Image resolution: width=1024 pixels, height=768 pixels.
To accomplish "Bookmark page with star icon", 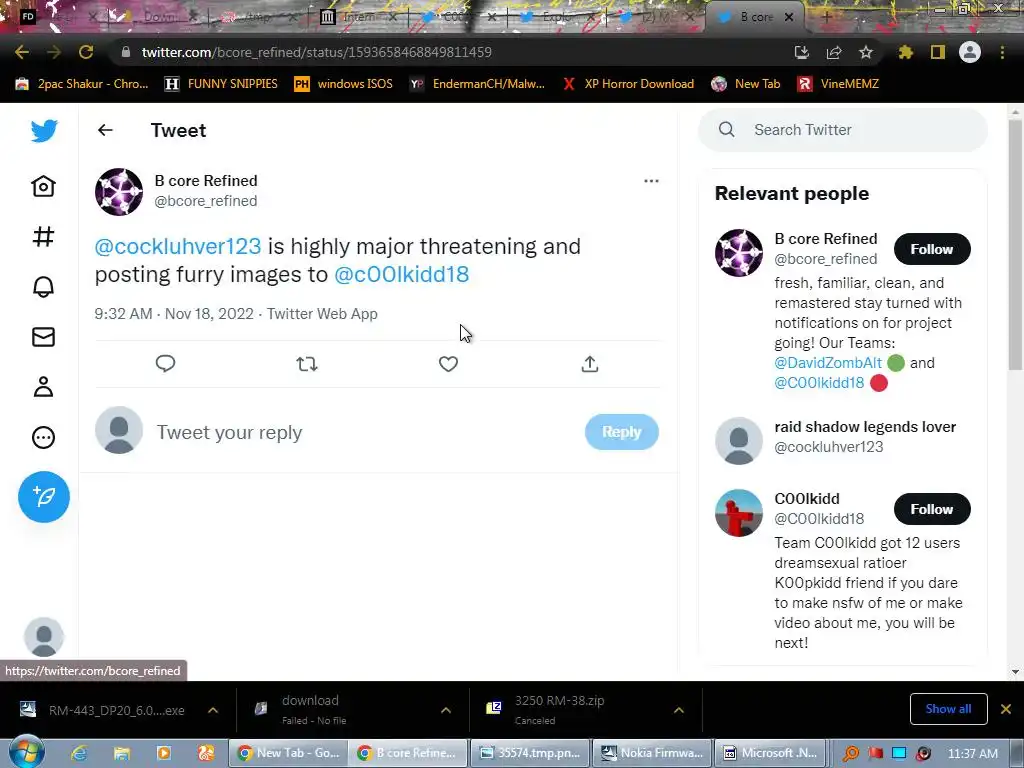I will point(866,52).
